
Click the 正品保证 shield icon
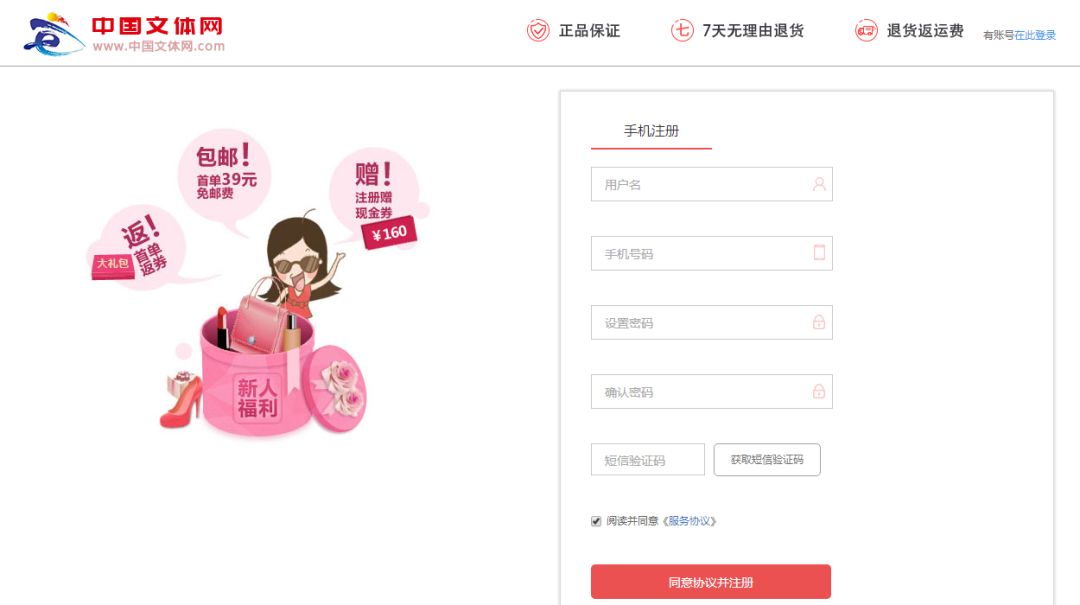pos(538,30)
